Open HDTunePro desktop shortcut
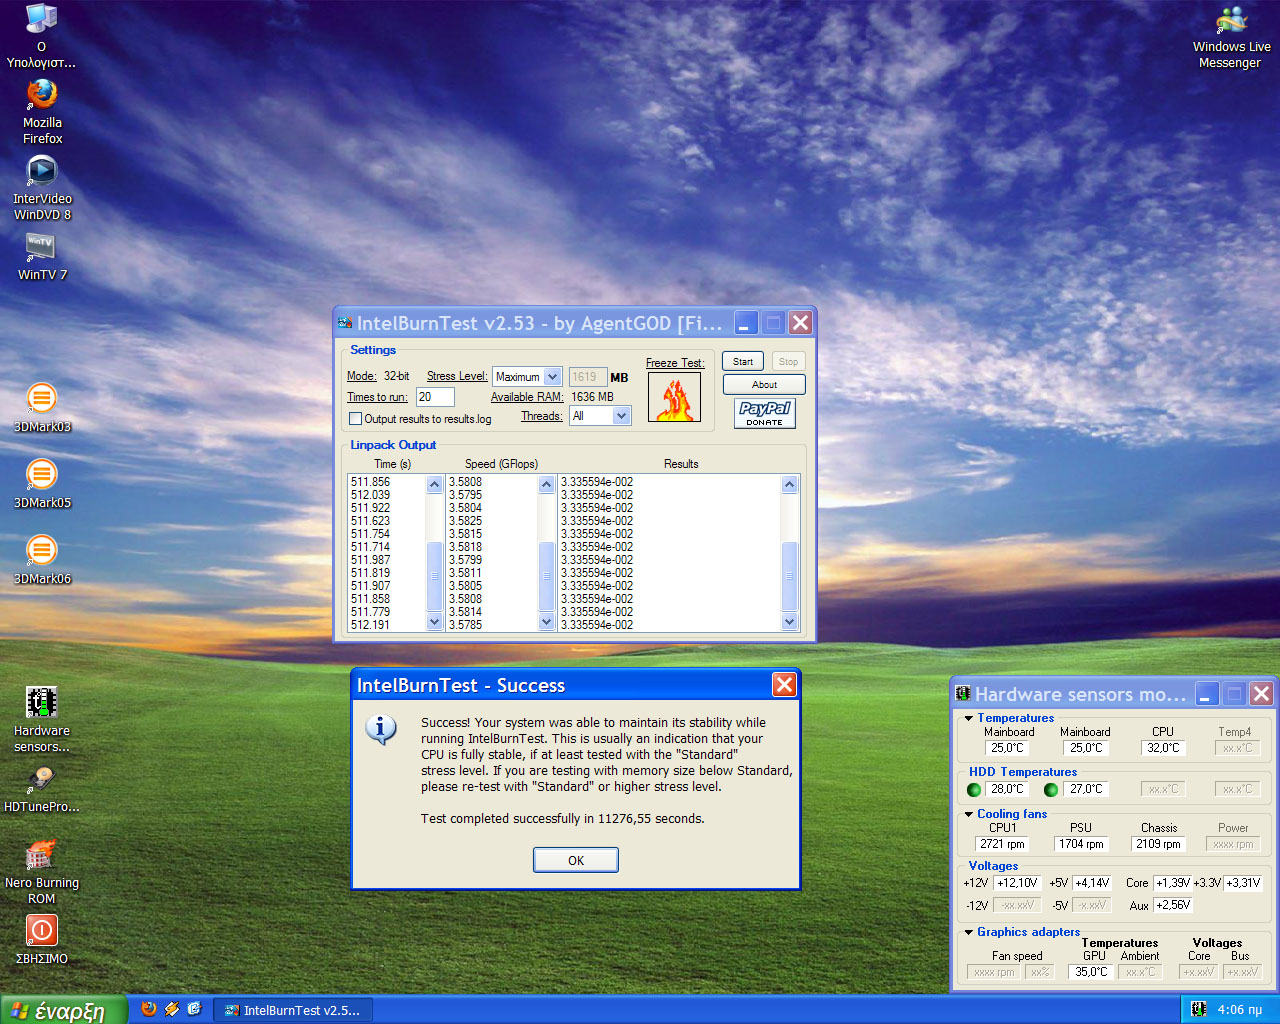 (42, 780)
